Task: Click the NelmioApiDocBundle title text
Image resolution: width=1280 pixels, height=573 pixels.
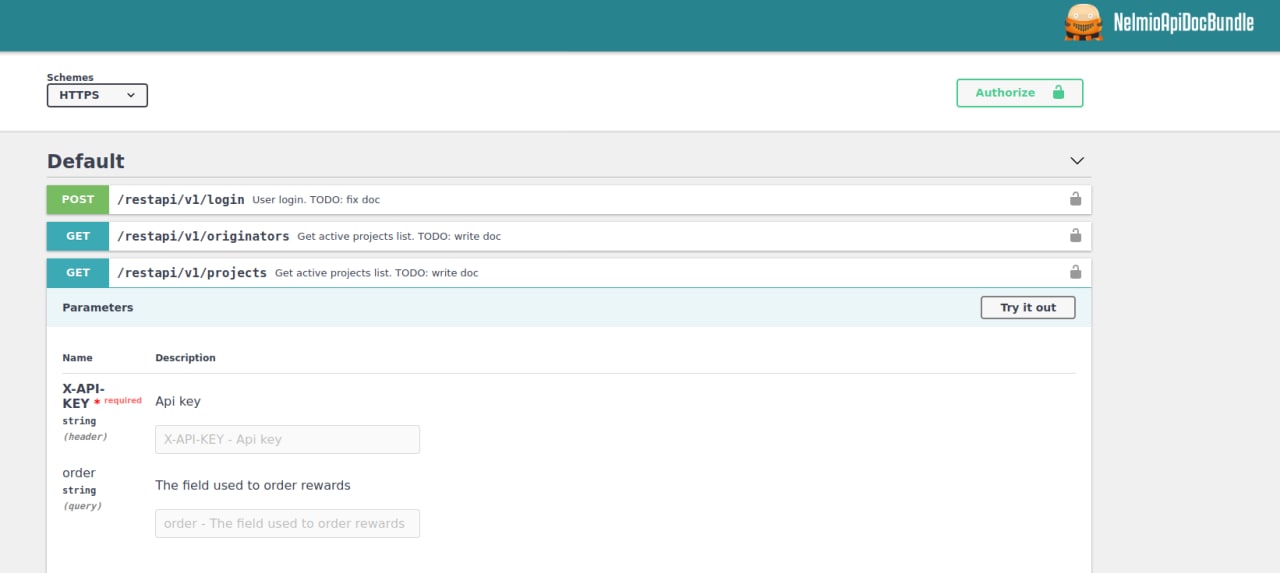Action: point(1183,22)
